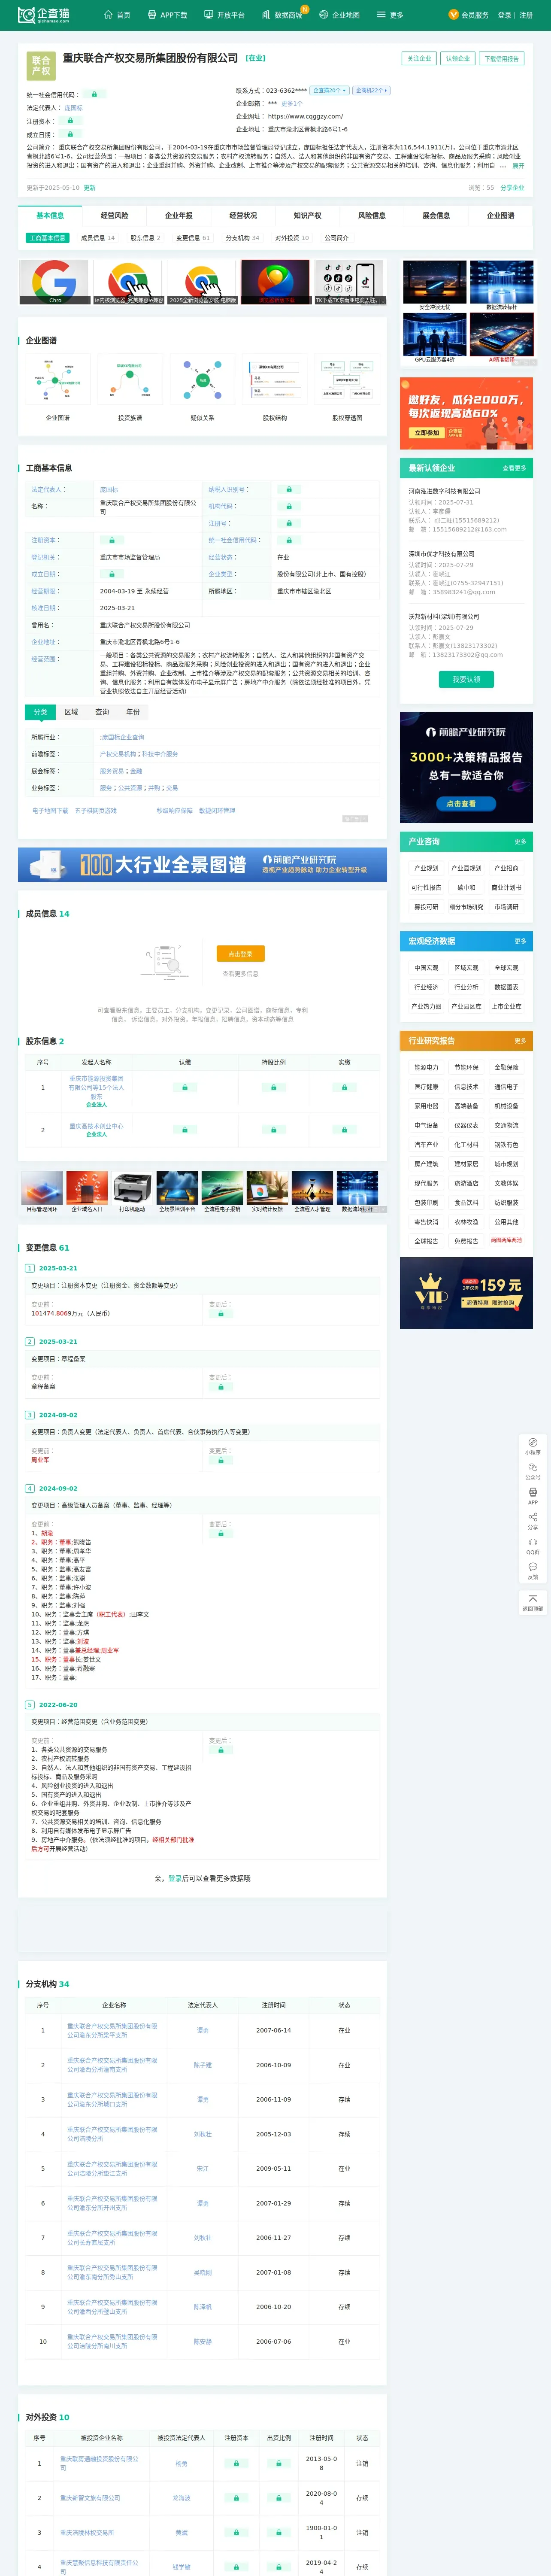Open the 100大行业全景图谱 banner

point(202,865)
